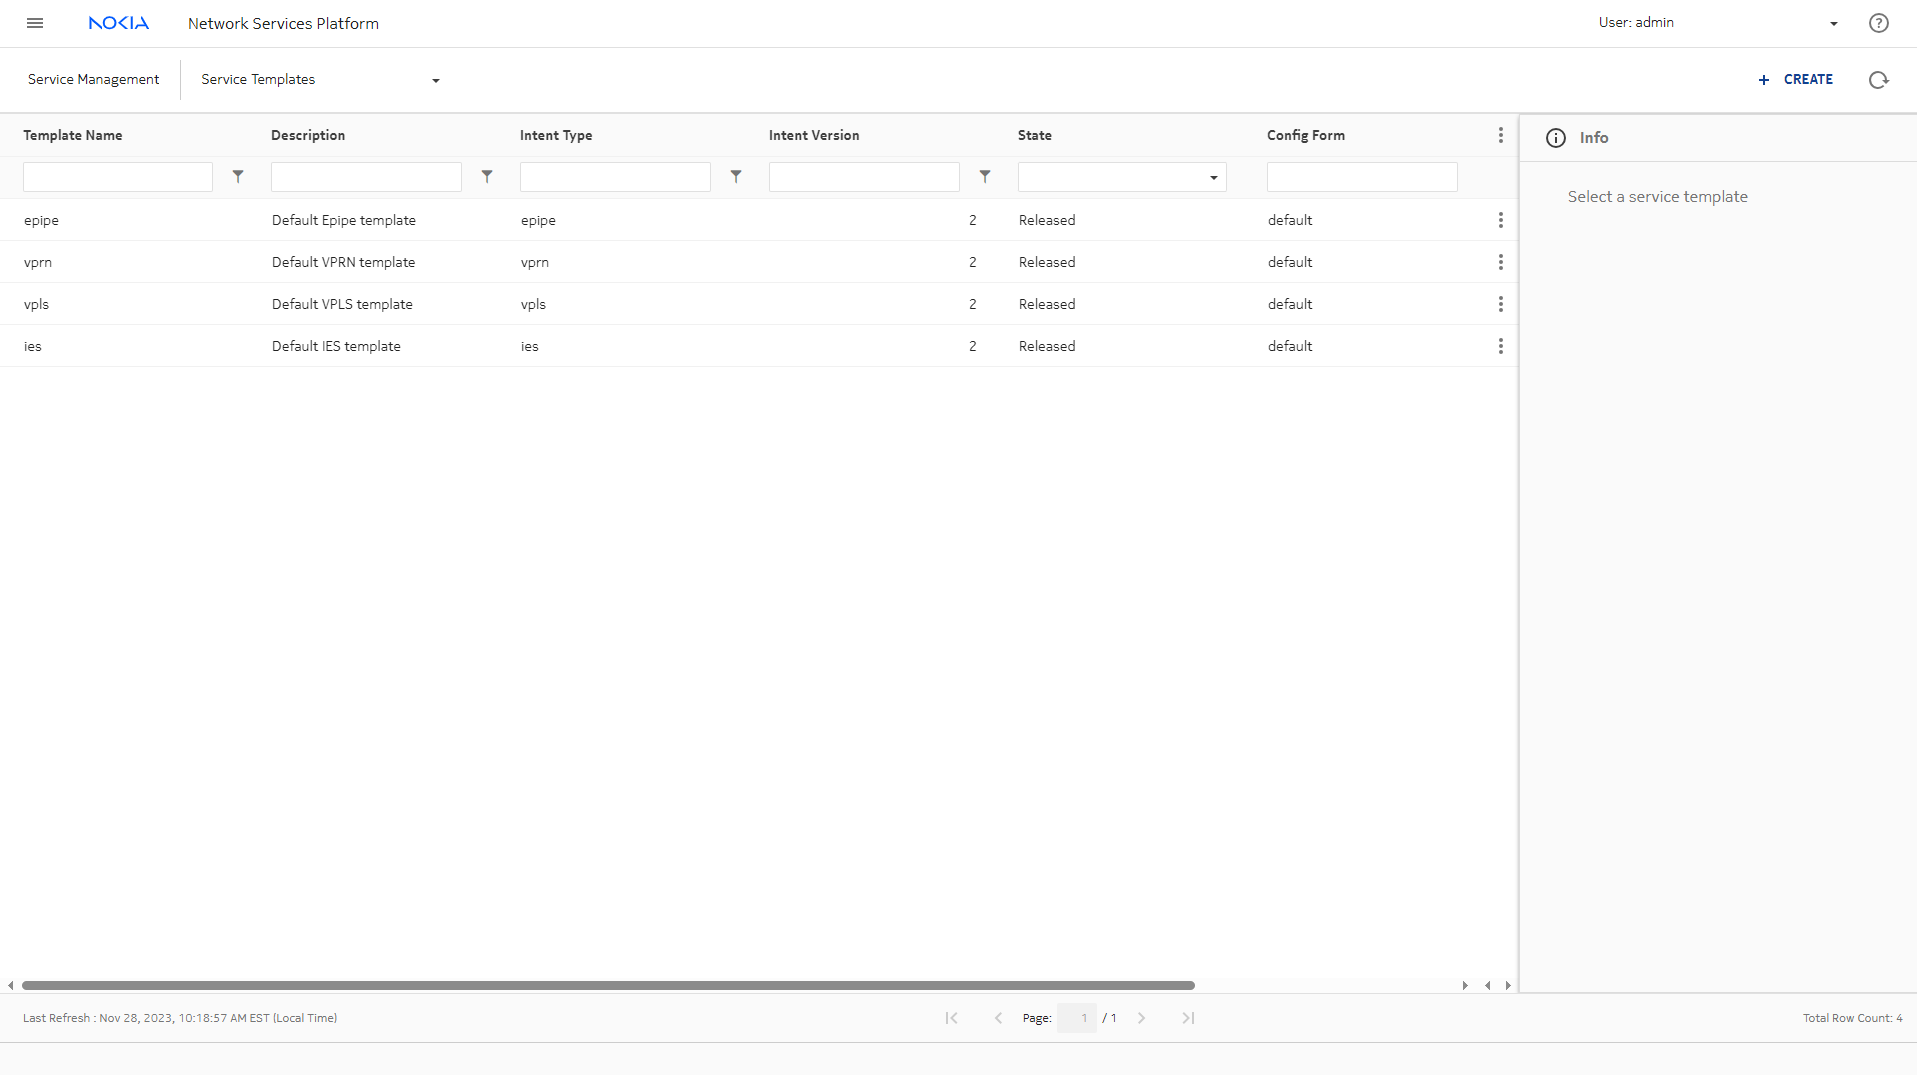1917x1075 pixels.
Task: Sort by Config Form column header
Action: pyautogui.click(x=1305, y=136)
